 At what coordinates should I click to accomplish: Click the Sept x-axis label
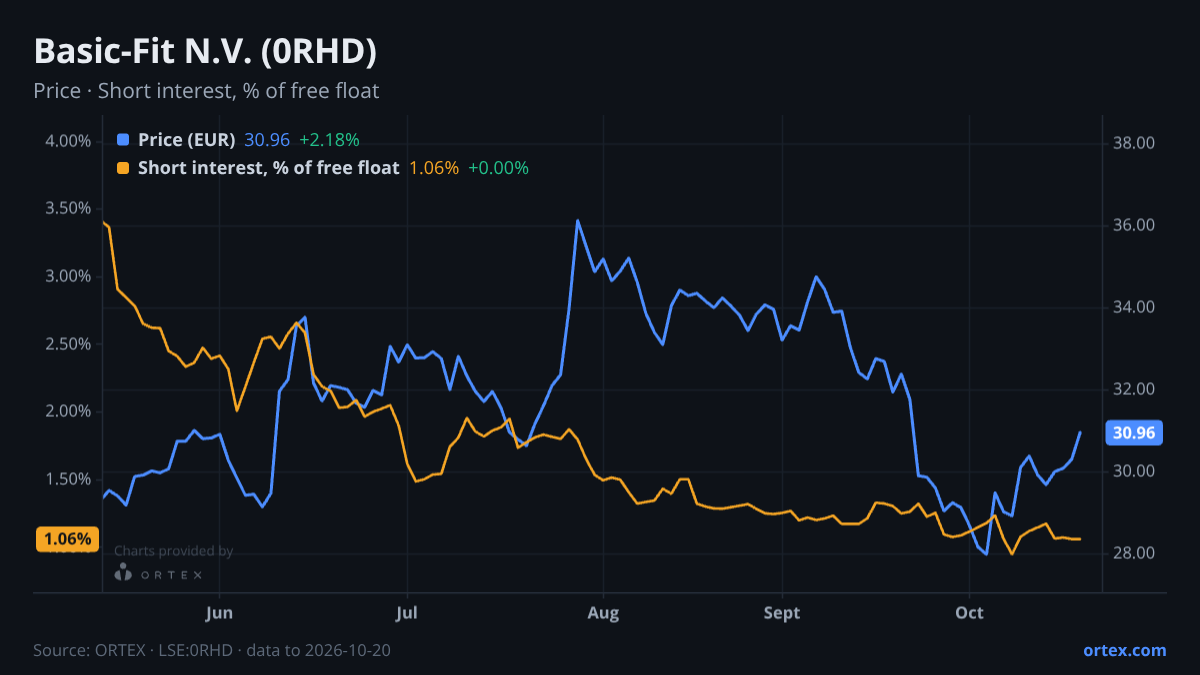[x=783, y=612]
